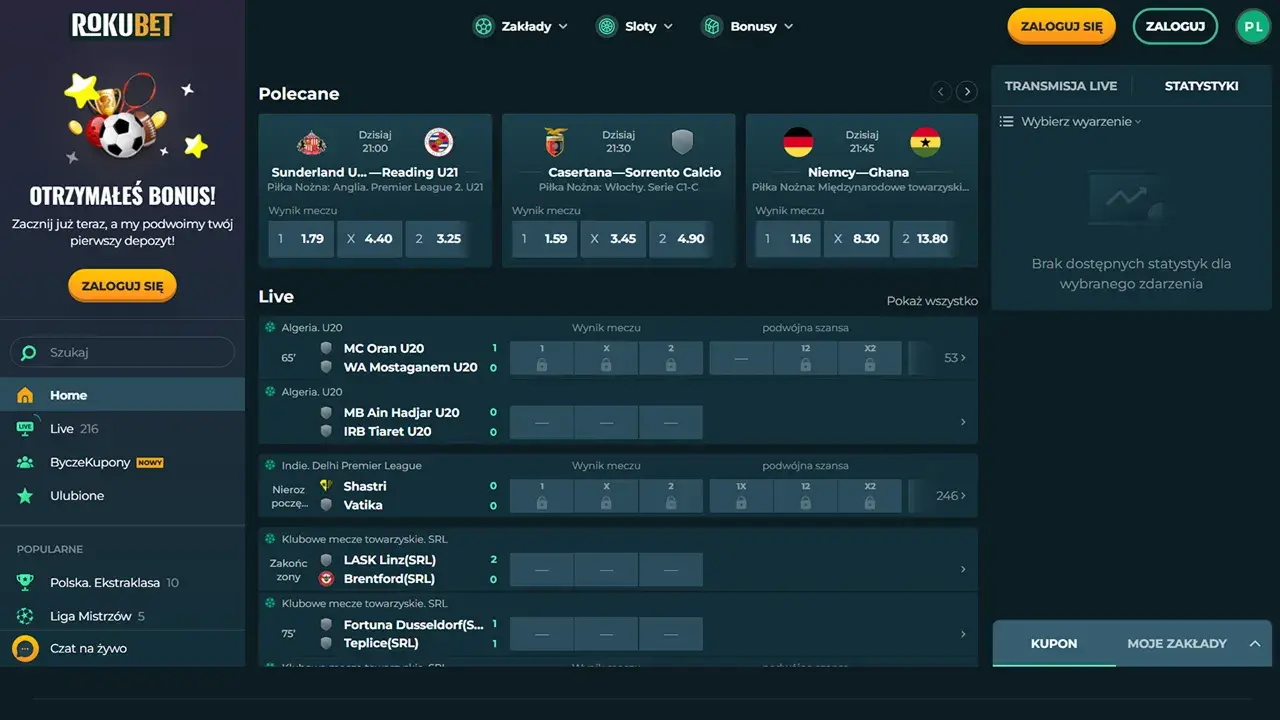Click into the Szukaj search field
This screenshot has height=720, width=1280.
click(x=122, y=352)
